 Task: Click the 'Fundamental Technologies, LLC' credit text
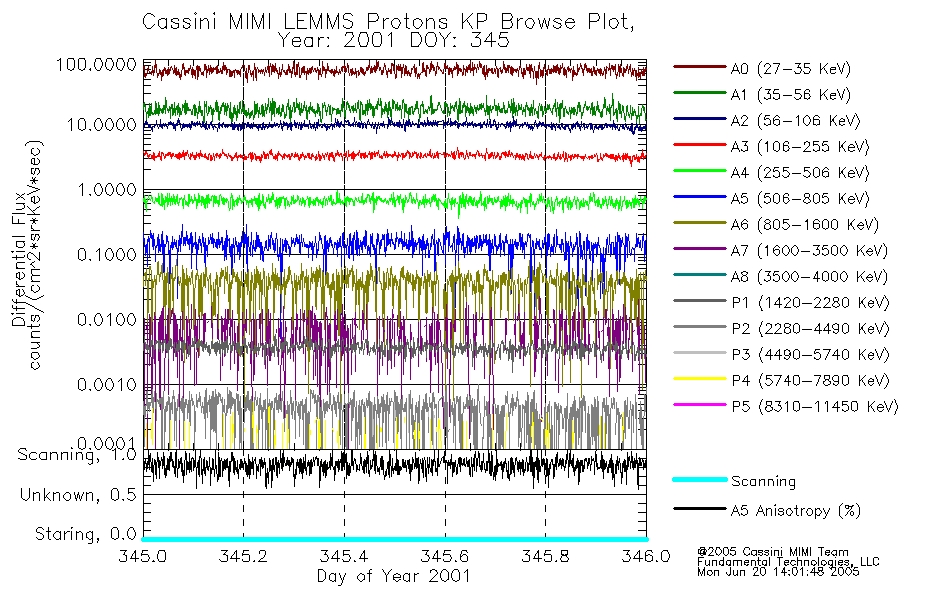tap(788, 562)
